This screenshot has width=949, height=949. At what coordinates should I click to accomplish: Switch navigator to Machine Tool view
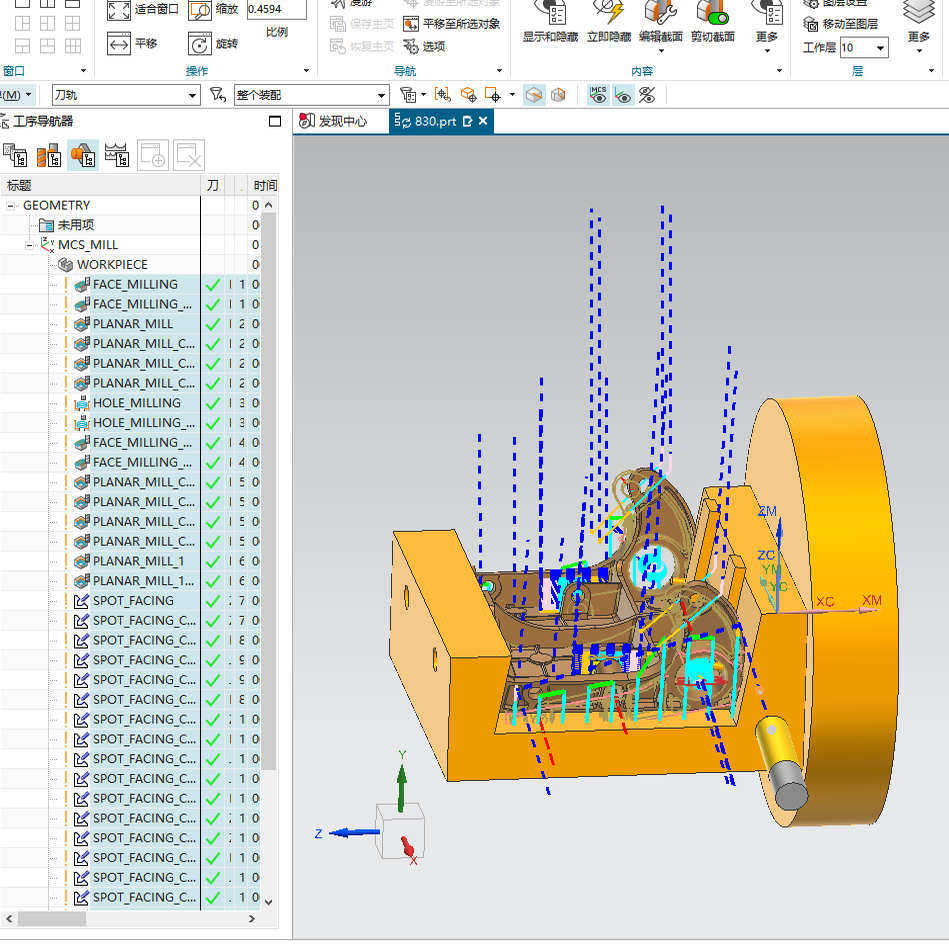(48, 155)
